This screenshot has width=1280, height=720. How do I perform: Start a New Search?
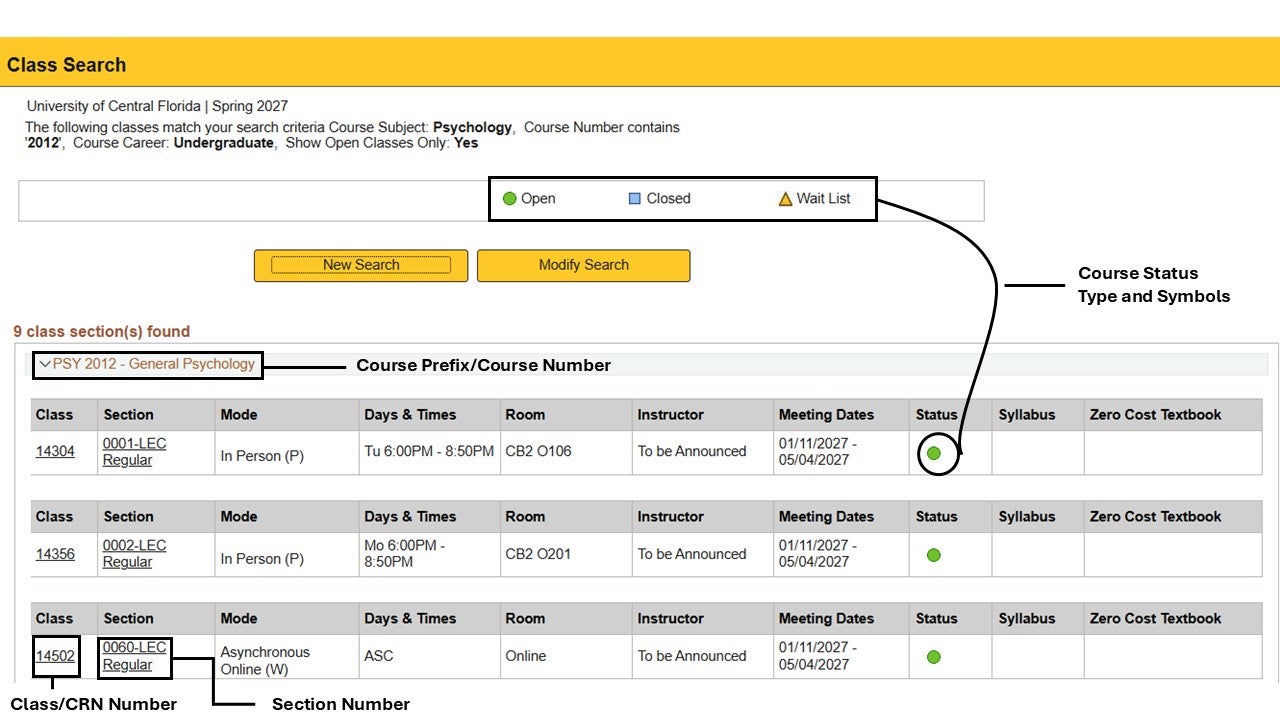click(361, 265)
